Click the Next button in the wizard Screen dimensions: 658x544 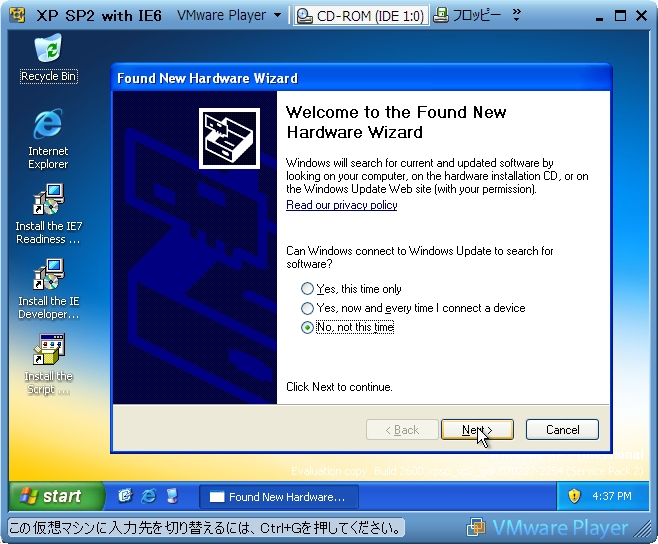477,429
